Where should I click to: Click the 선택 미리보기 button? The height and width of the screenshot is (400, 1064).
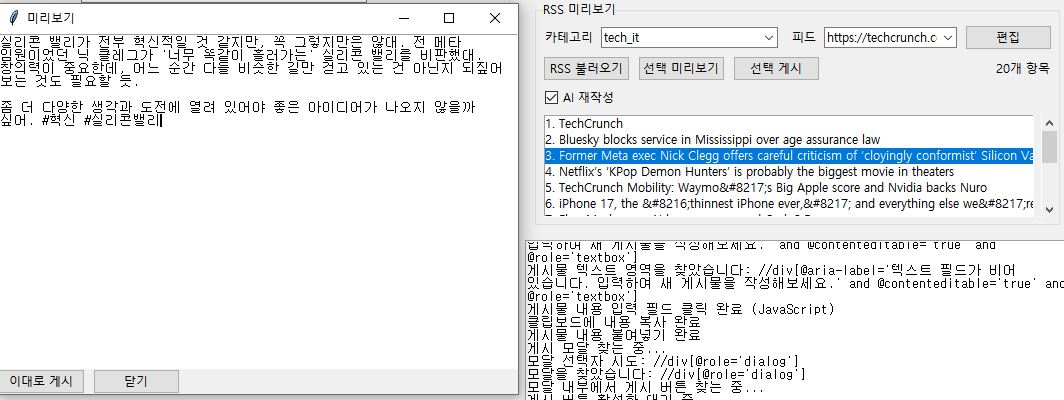click(680, 69)
